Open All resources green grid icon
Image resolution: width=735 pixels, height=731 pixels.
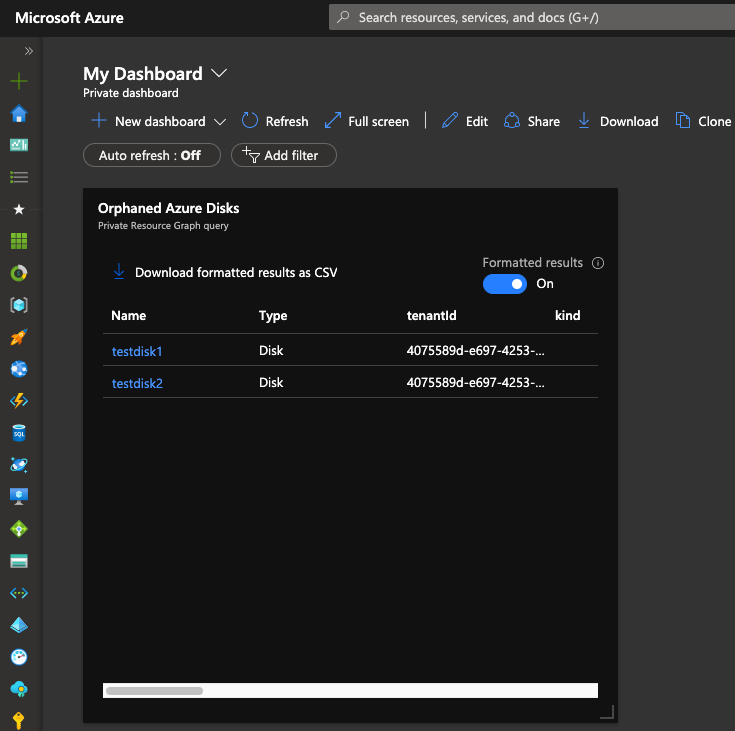tap(19, 241)
